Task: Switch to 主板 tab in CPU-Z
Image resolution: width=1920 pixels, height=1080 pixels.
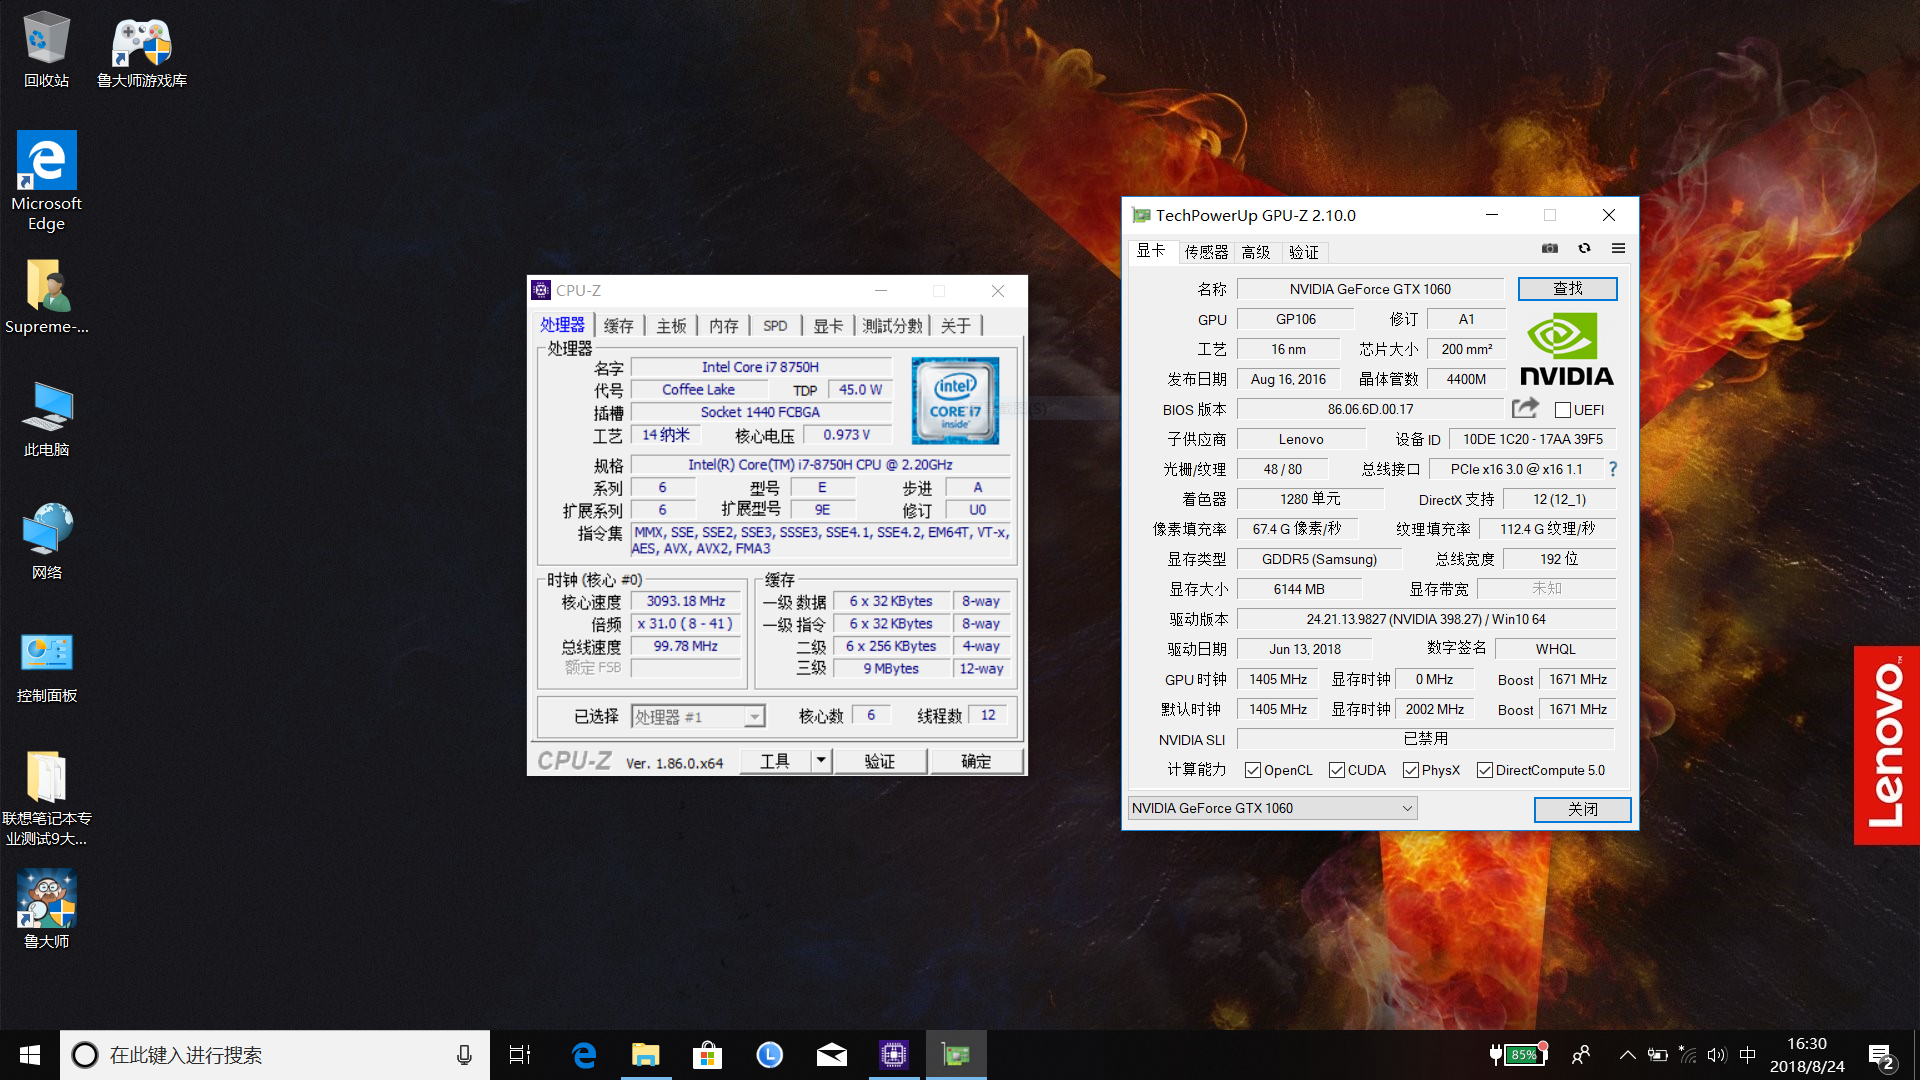Action: [671, 326]
